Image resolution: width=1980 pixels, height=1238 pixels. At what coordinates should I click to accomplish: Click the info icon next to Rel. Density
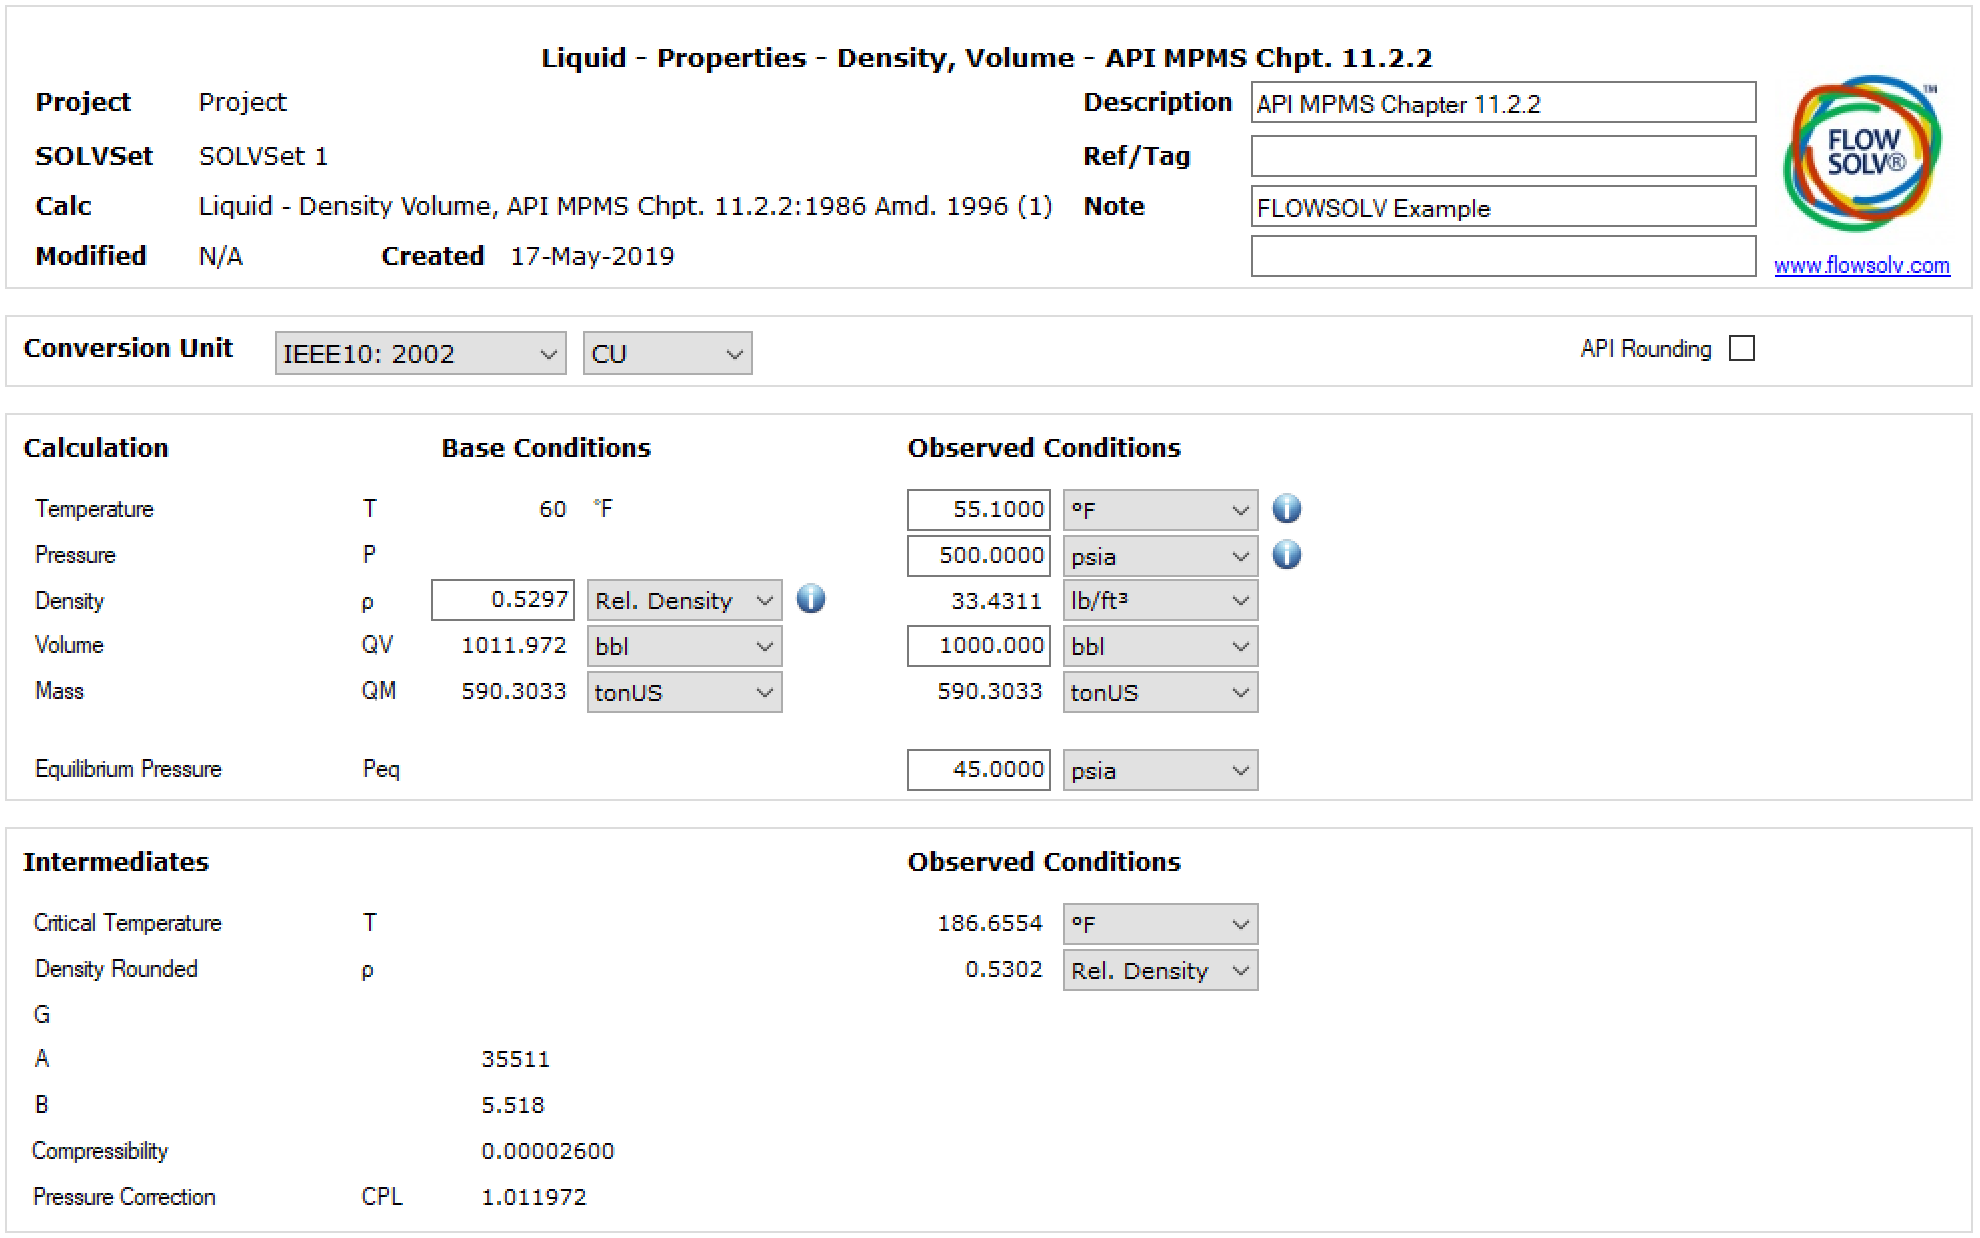pyautogui.click(x=811, y=600)
